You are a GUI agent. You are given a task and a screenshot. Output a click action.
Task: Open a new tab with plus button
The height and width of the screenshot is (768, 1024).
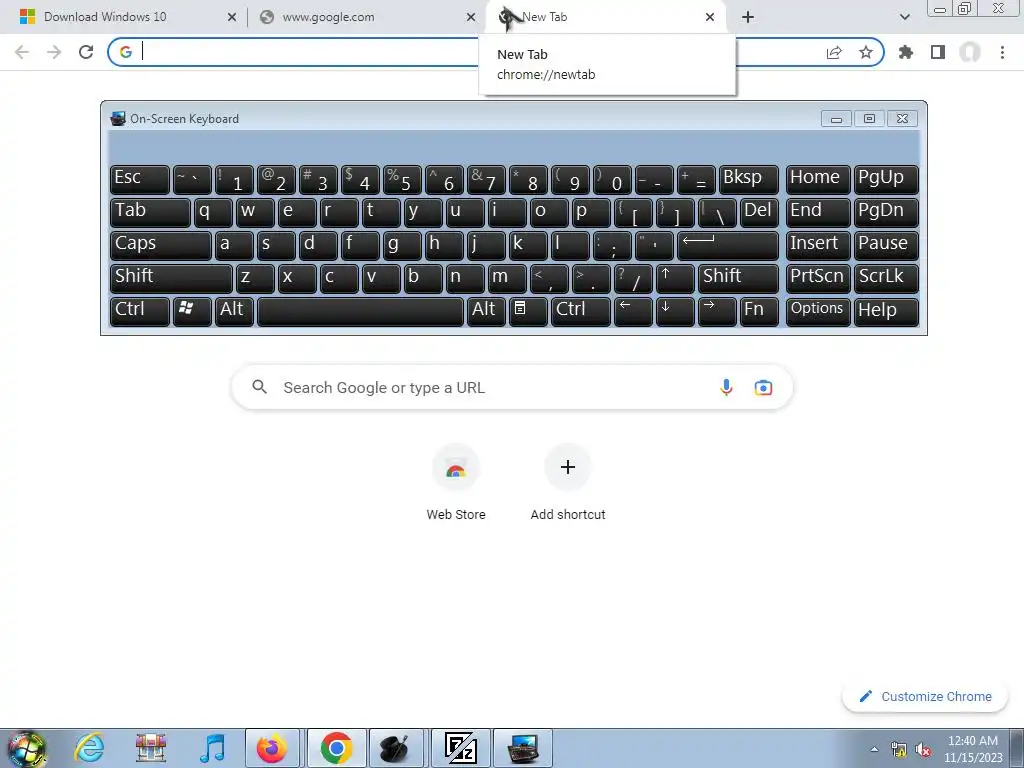click(x=748, y=17)
